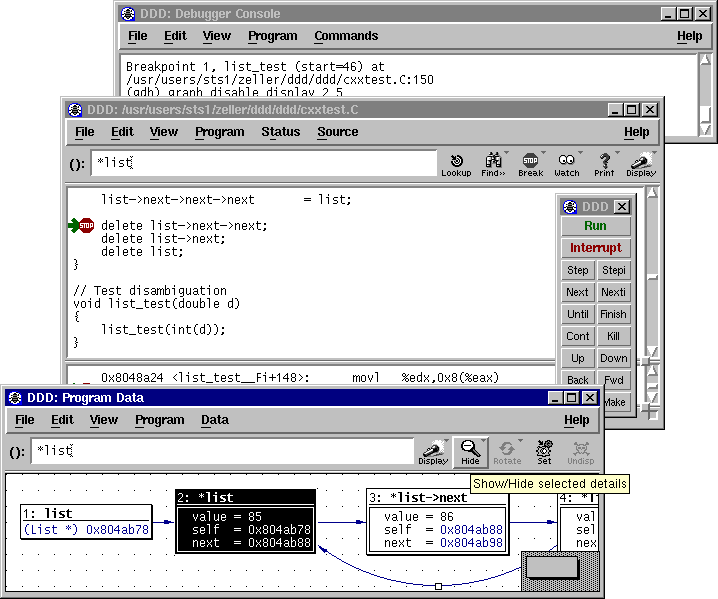Open the Break dropdown arrow

tap(544, 152)
